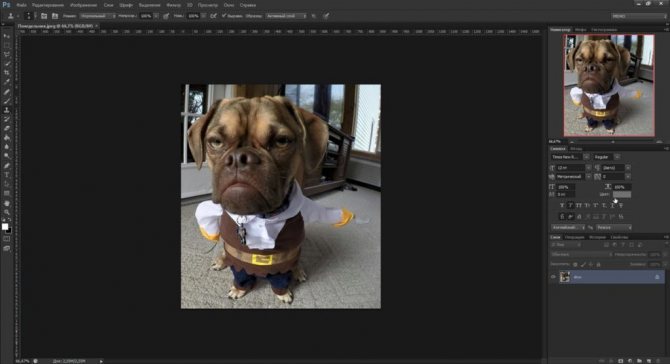Open the anti-aliasing method dropdown
Screen dimensions: 670x364
tap(614, 227)
